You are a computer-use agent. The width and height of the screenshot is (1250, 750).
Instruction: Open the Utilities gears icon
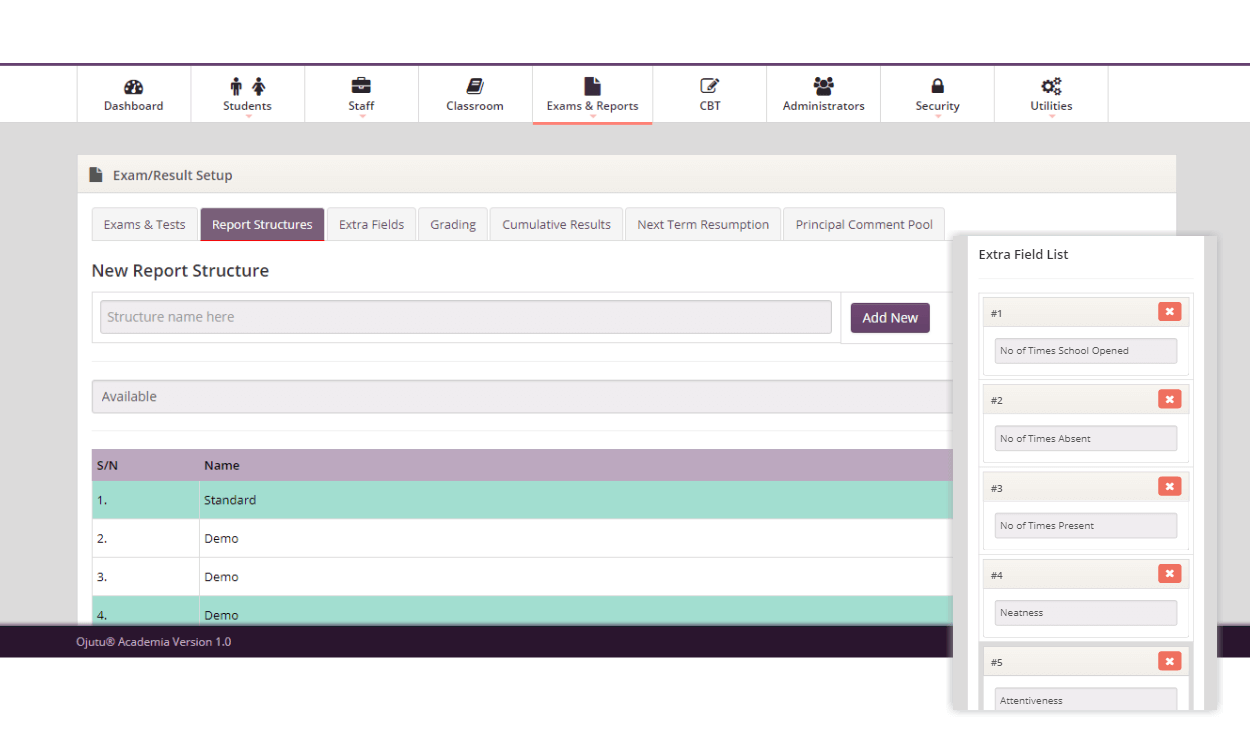(x=1051, y=87)
